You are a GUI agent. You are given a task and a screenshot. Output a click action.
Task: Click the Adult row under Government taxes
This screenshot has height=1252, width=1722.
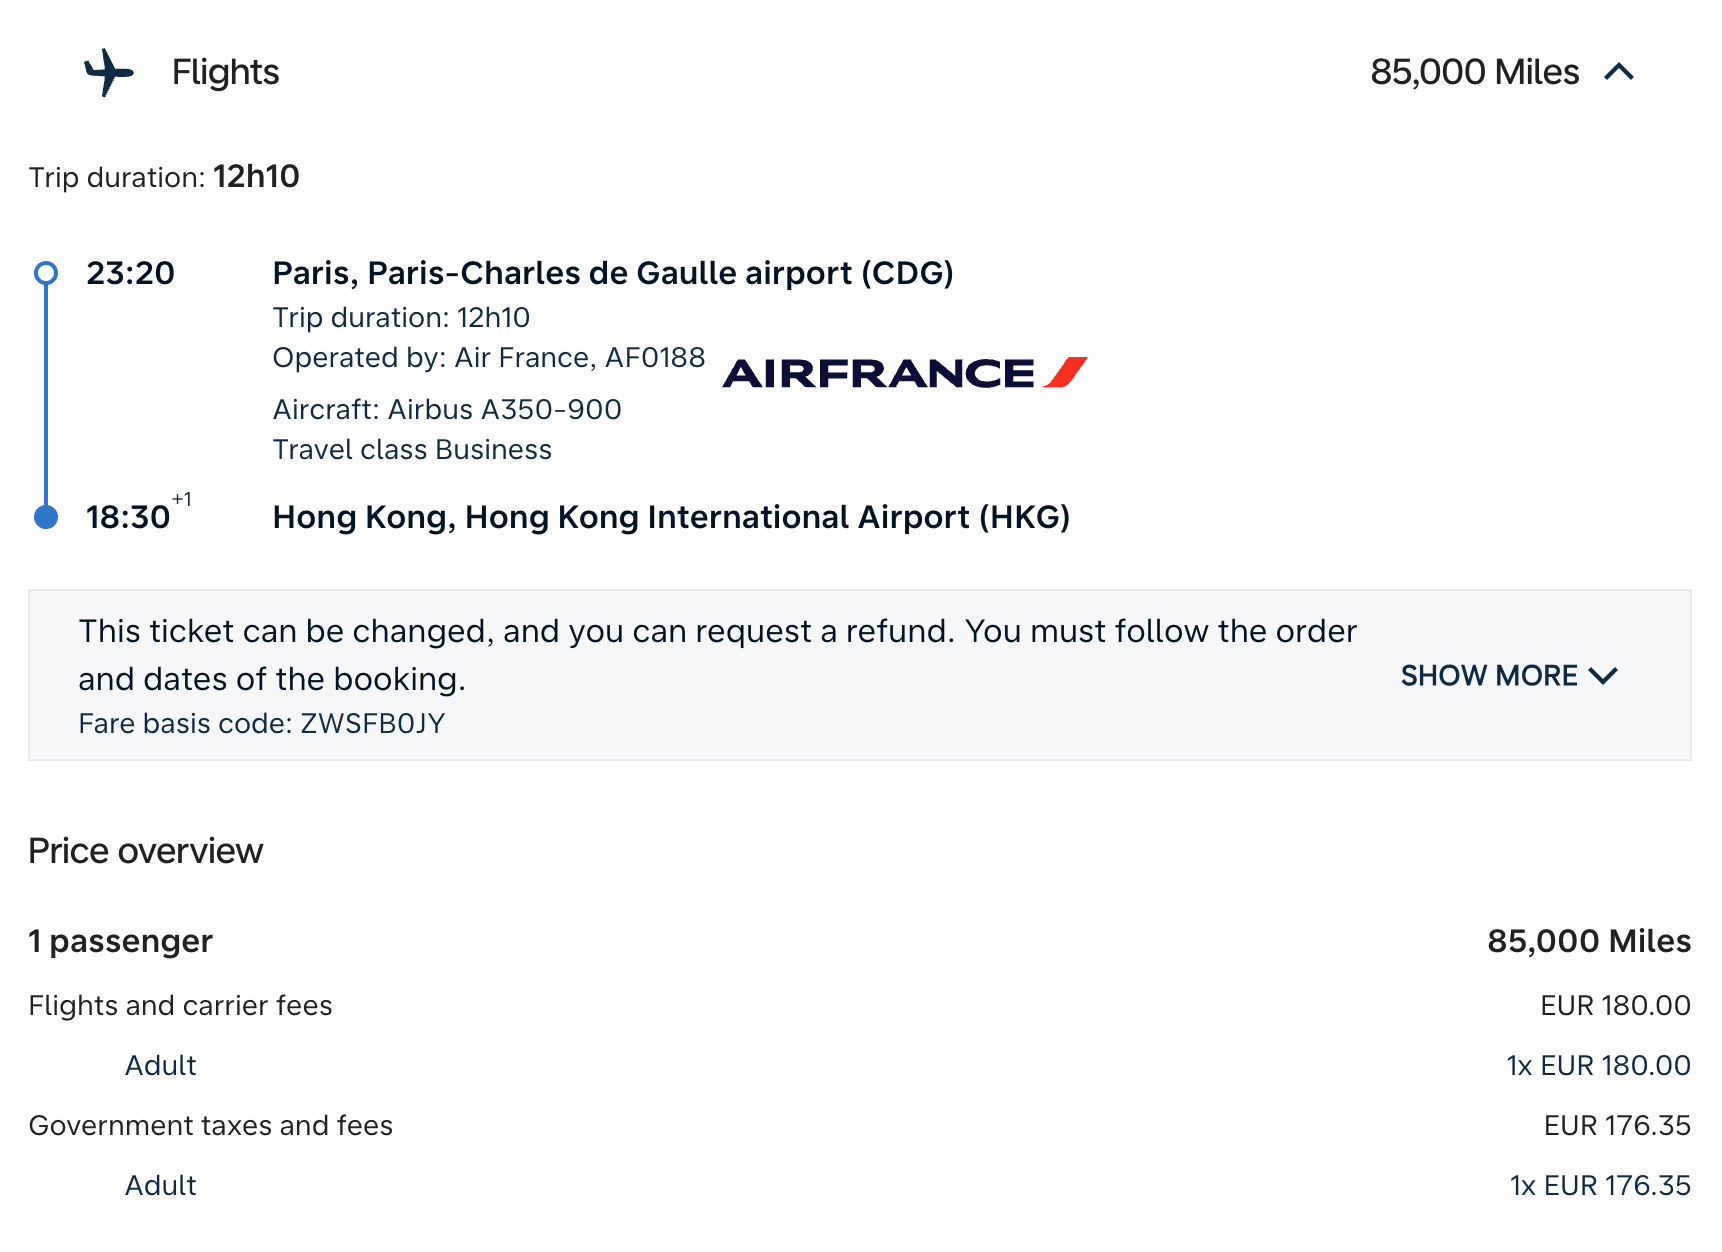click(161, 1185)
